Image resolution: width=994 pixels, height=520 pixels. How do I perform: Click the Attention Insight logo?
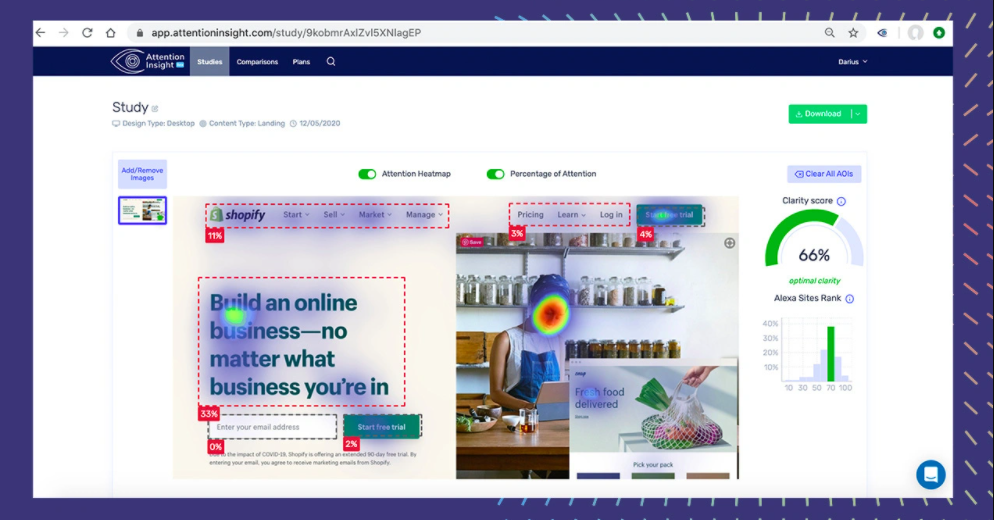click(148, 61)
